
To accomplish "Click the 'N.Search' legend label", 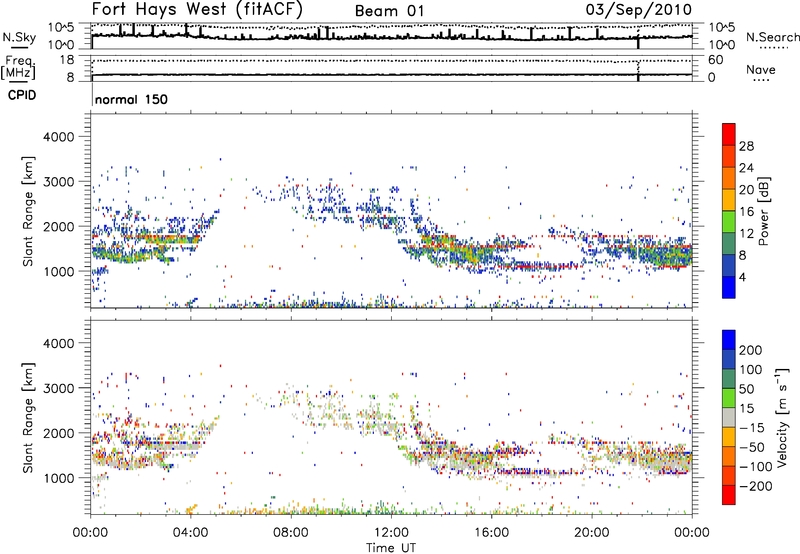I will click(x=773, y=37).
